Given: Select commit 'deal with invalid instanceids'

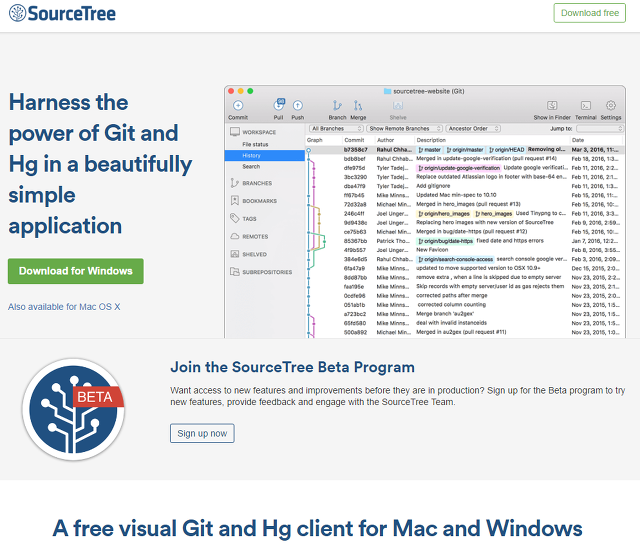Looking at the screenshot, I should (x=465, y=323).
